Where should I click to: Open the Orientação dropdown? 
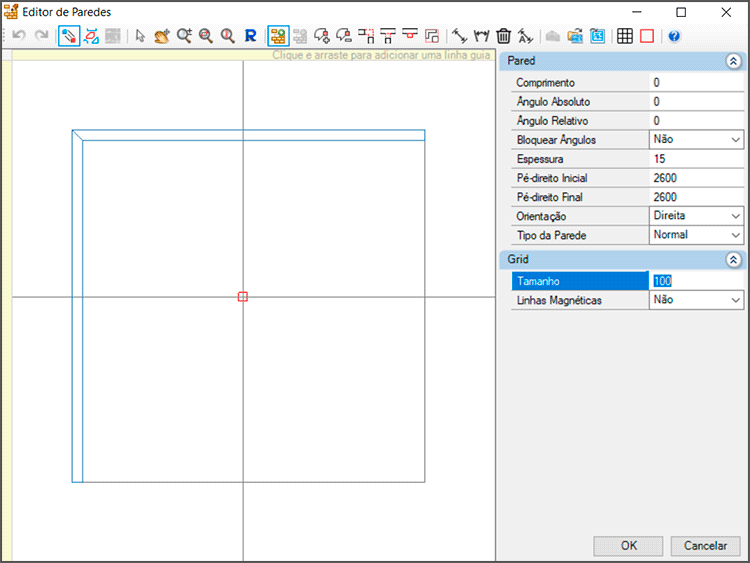tap(736, 216)
